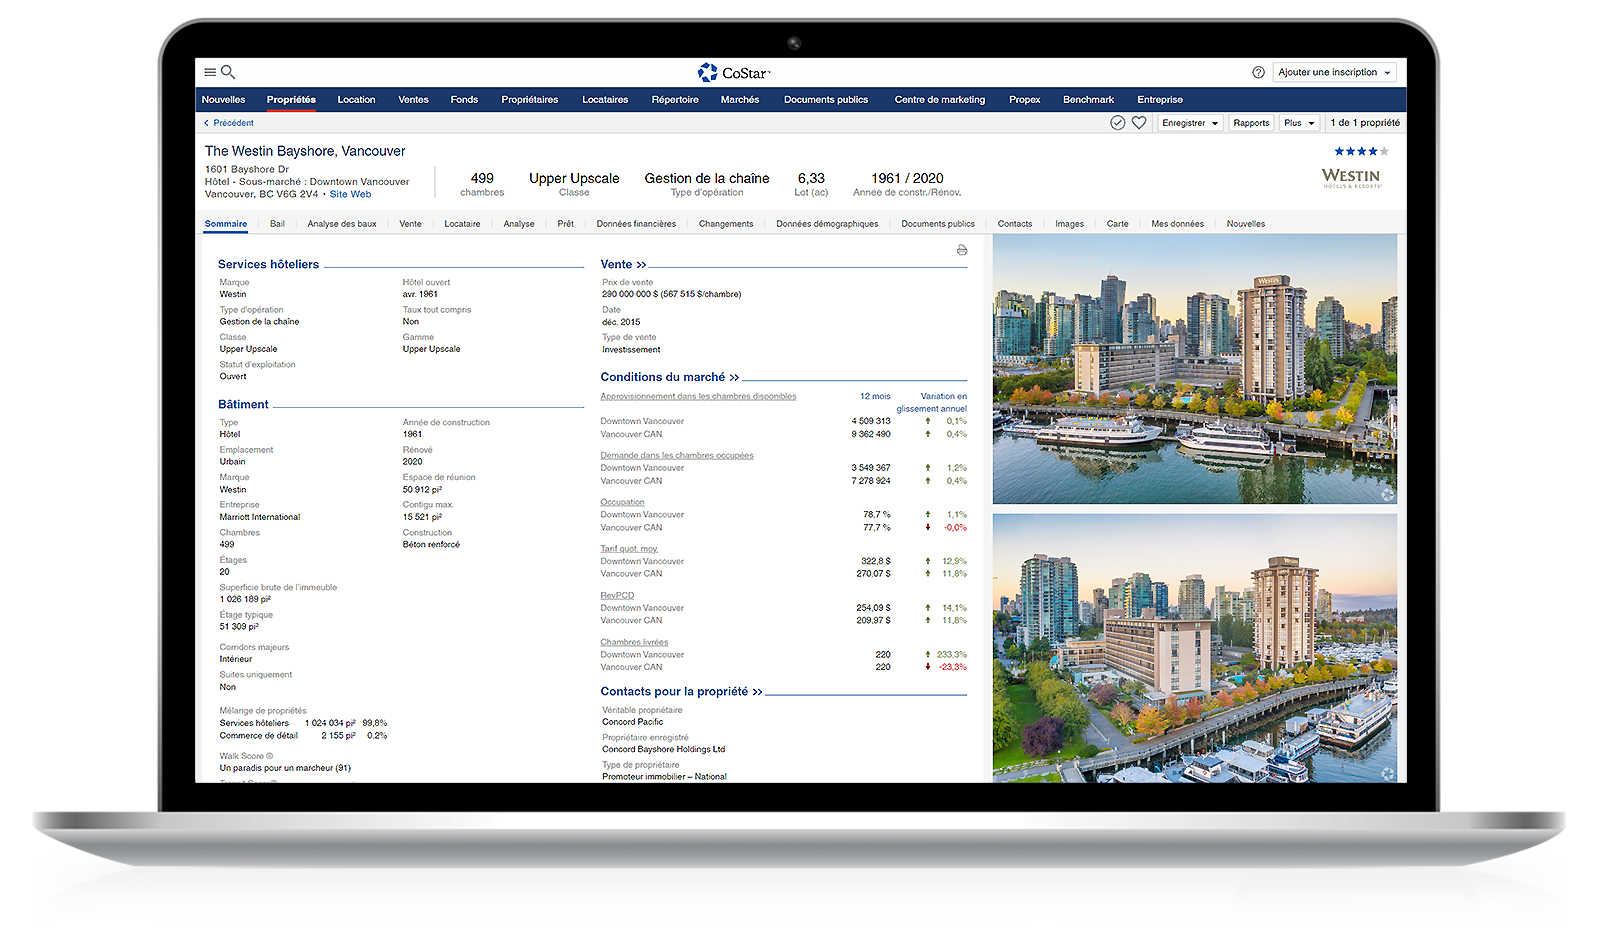Open the help question mark icon
Viewport: 1600px width, 946px height.
click(x=1258, y=72)
